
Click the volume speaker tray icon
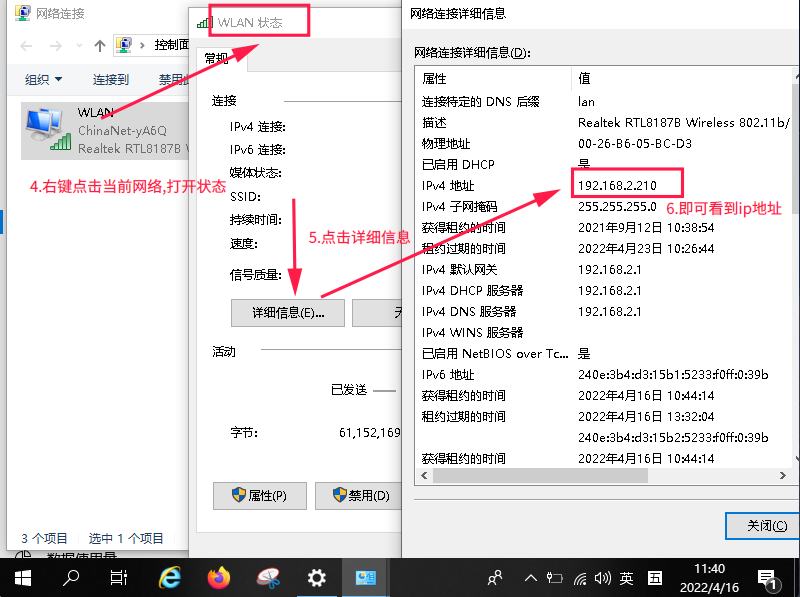point(602,578)
